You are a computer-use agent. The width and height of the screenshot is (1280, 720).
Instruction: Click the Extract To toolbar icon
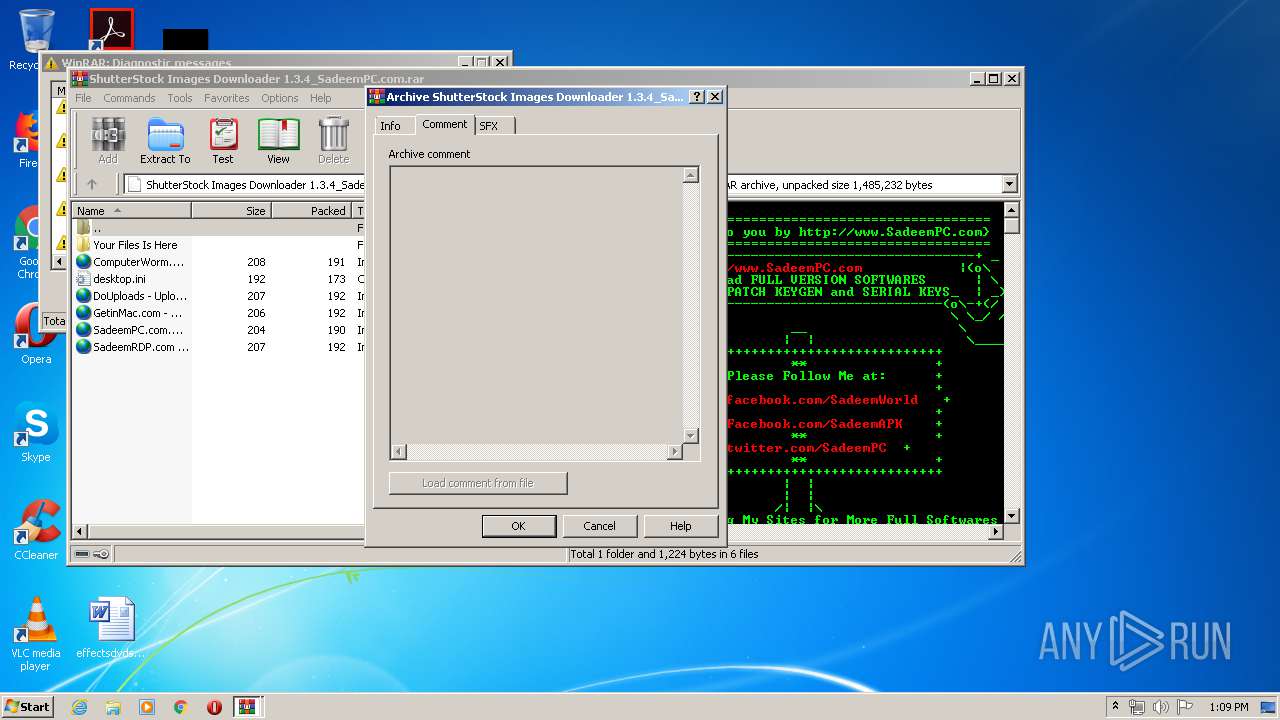tap(165, 141)
